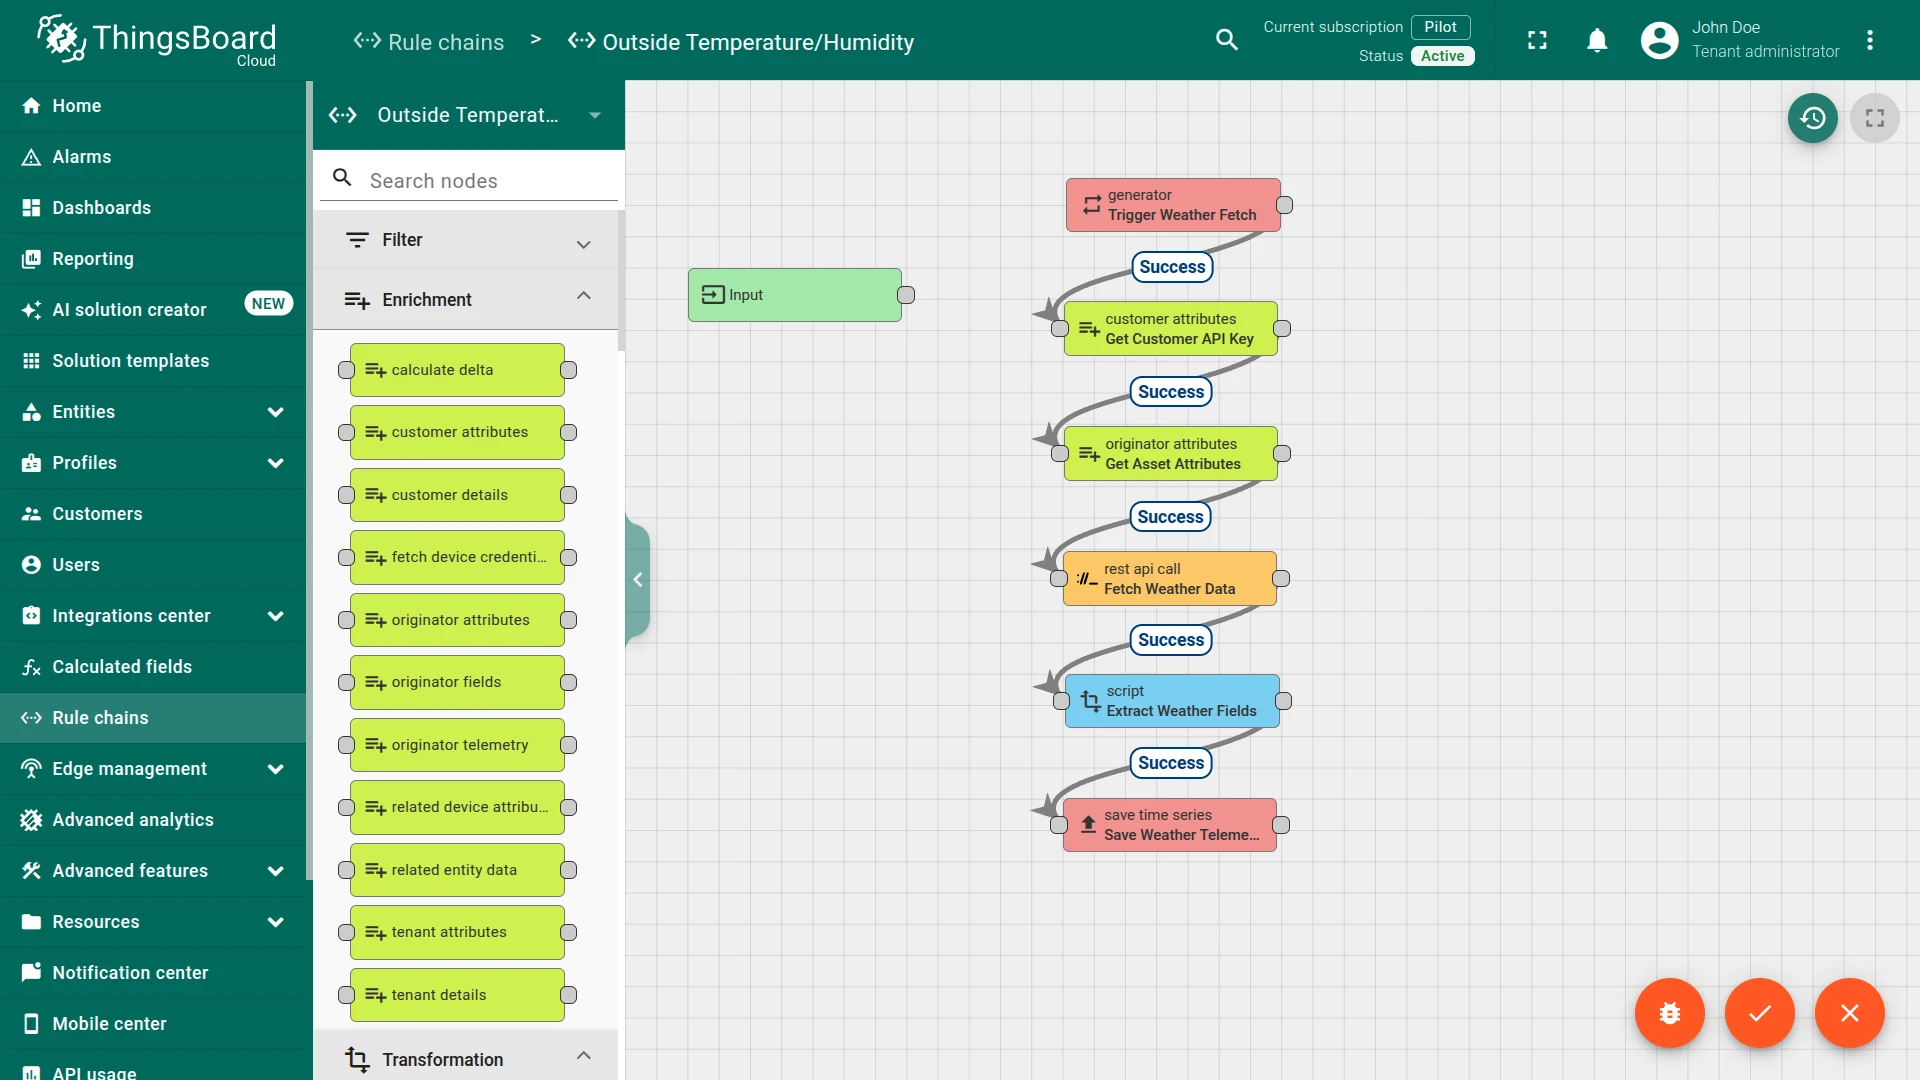Expand the Profiles menu

click(x=153, y=463)
